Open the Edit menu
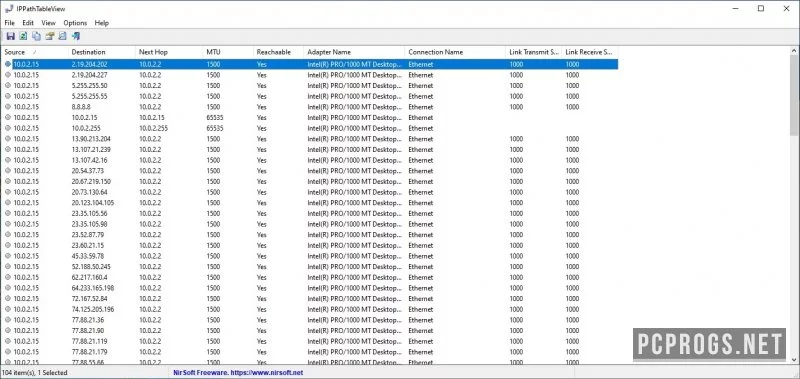The height and width of the screenshot is (379, 800). pyautogui.click(x=28, y=23)
